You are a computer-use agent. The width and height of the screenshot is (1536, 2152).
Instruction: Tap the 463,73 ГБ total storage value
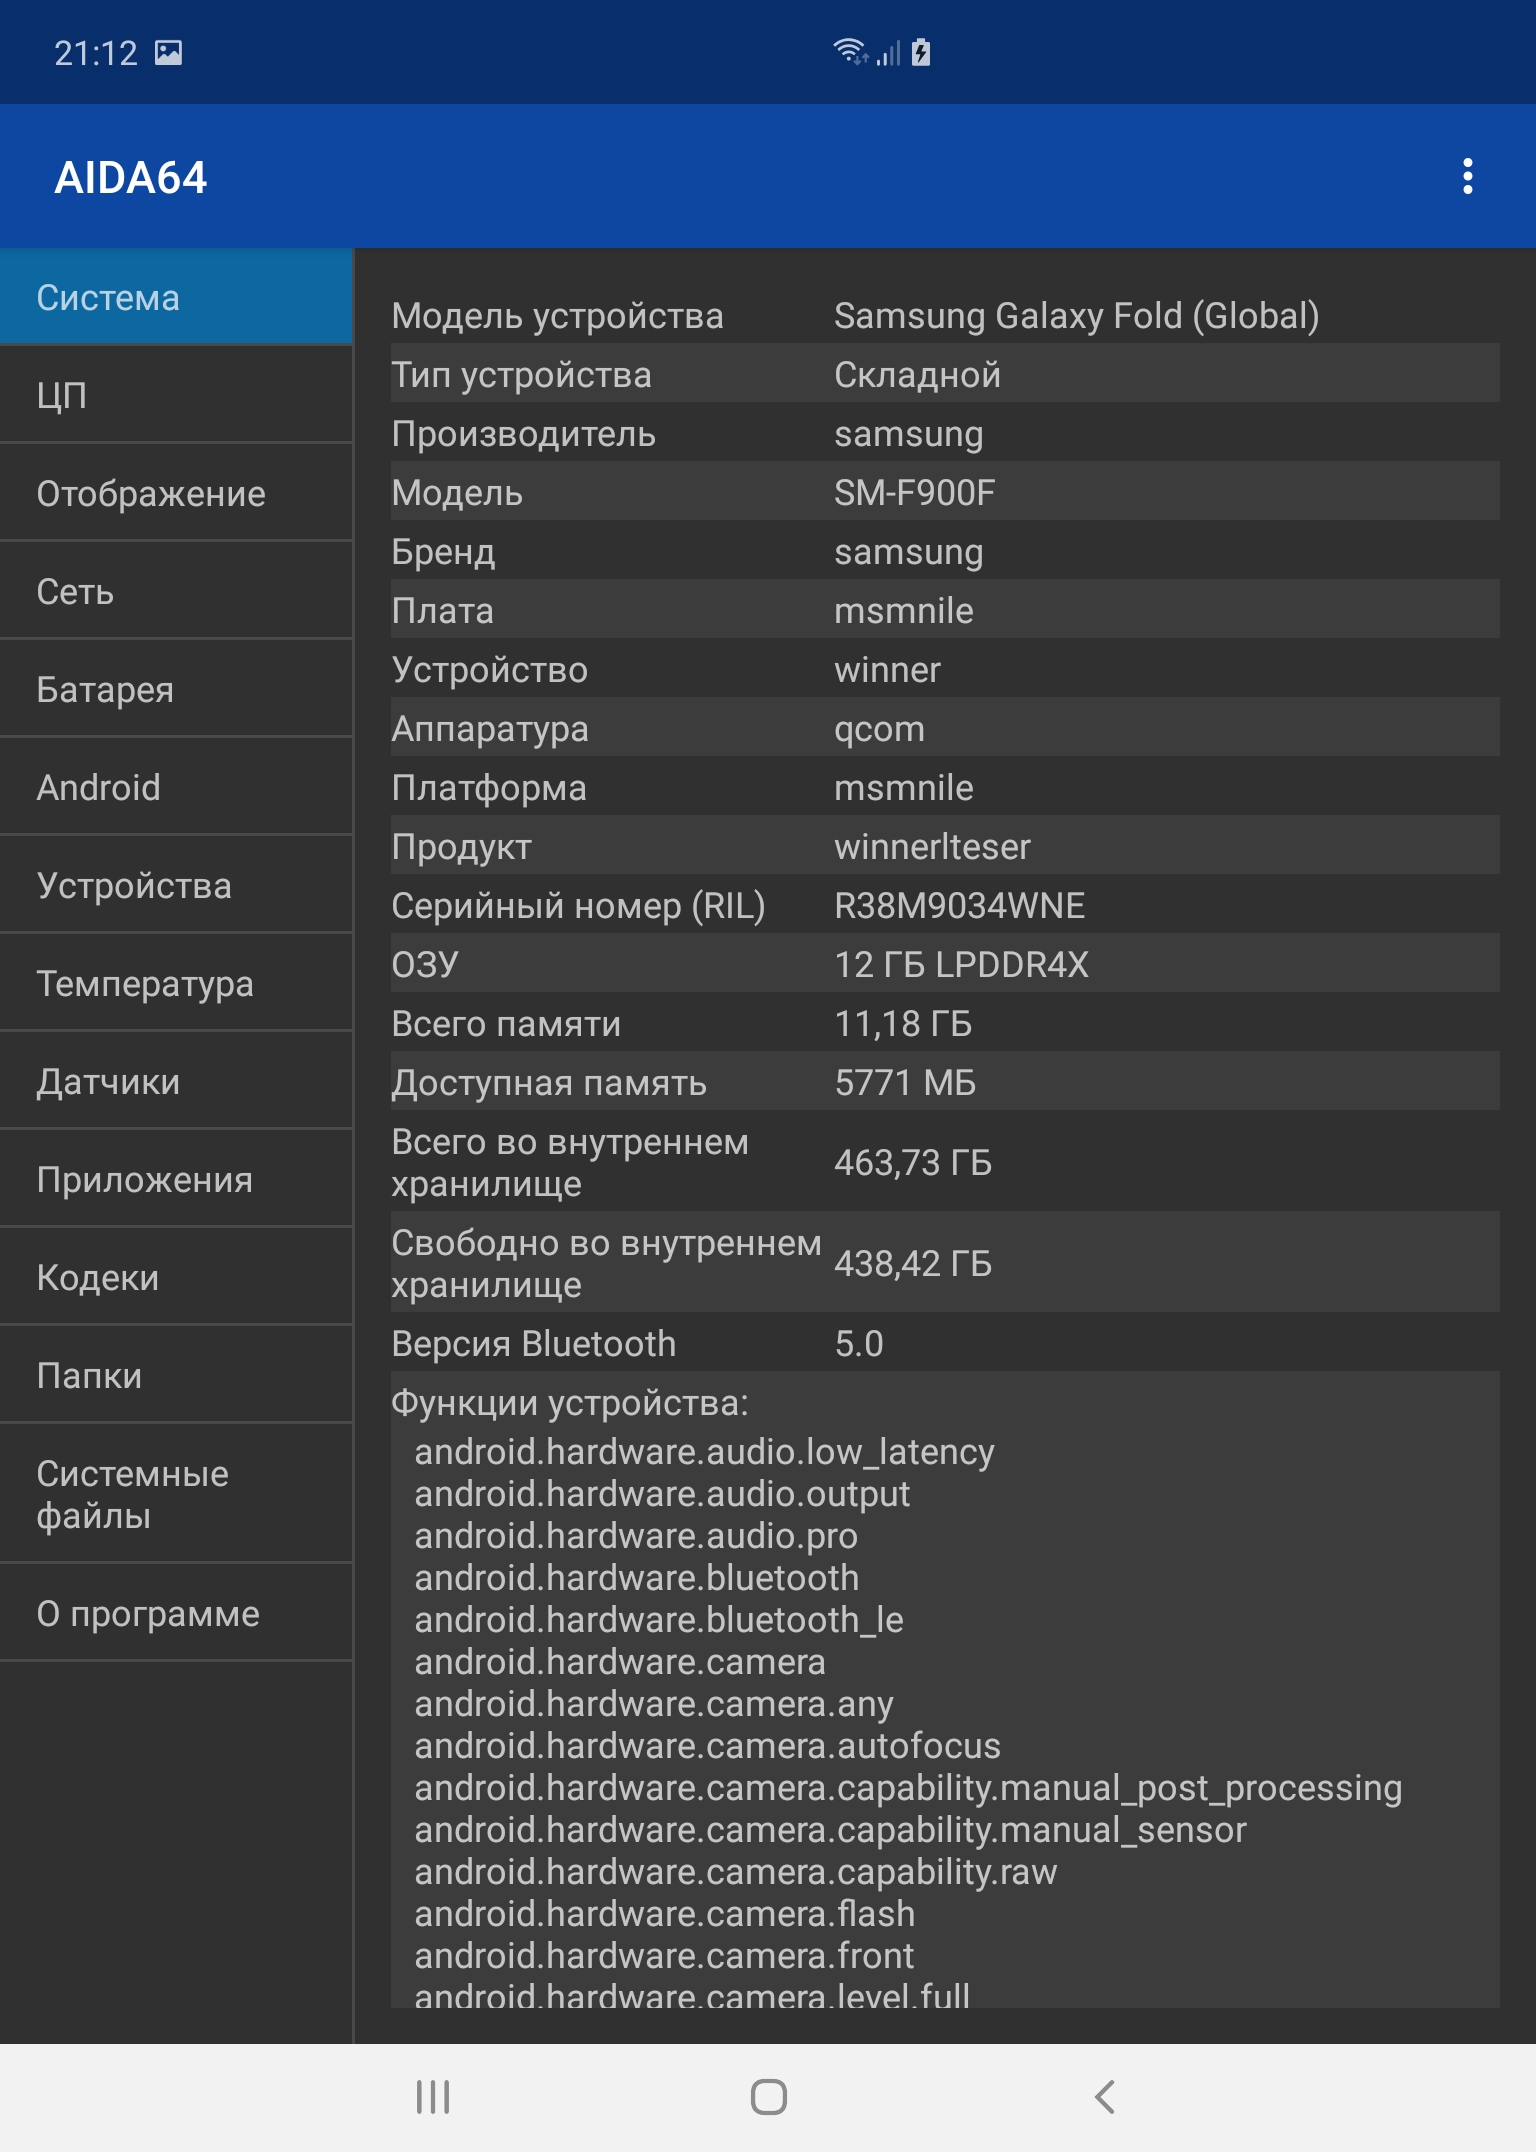click(x=913, y=1162)
